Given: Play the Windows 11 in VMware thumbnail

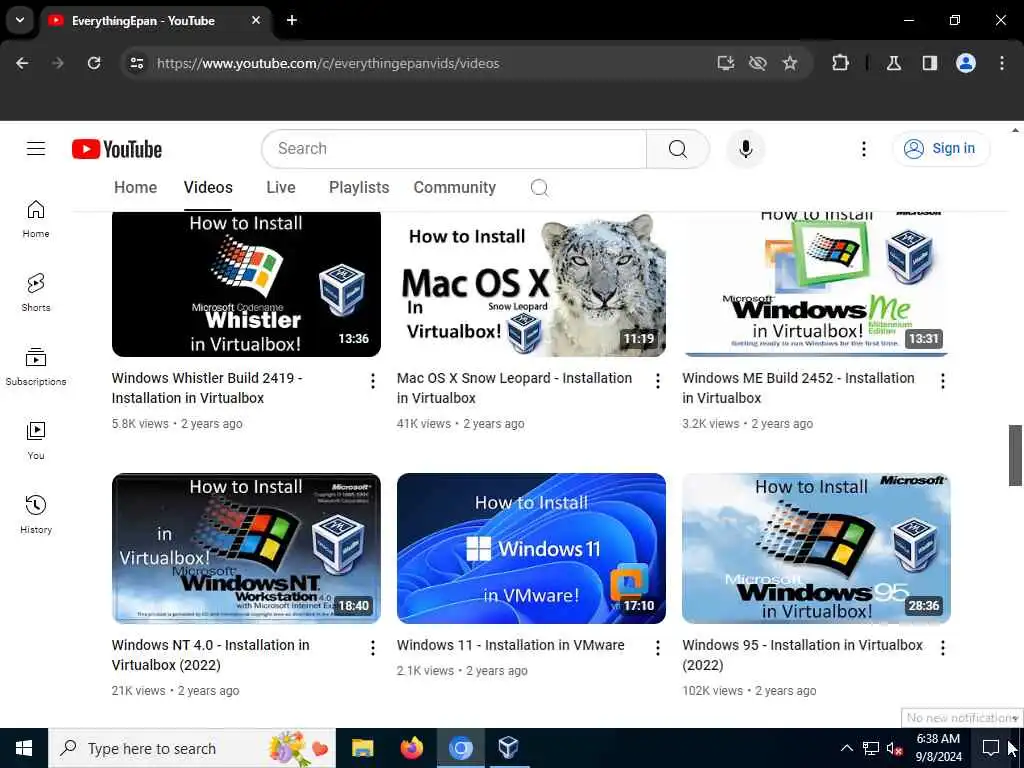Looking at the screenshot, I should click(531, 549).
